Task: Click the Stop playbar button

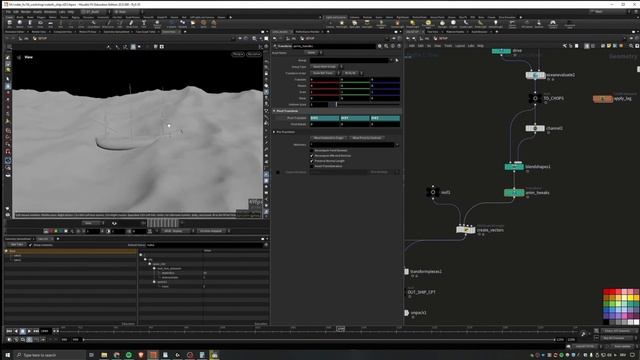Action: click(23, 331)
